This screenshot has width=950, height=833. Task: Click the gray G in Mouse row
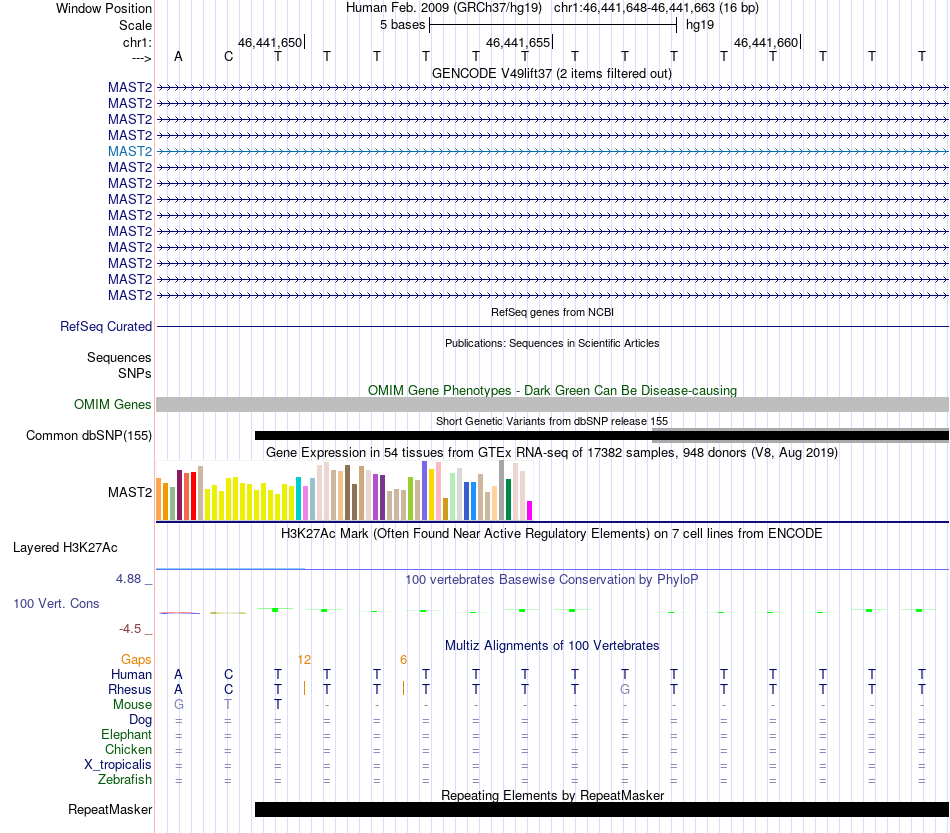click(x=179, y=705)
